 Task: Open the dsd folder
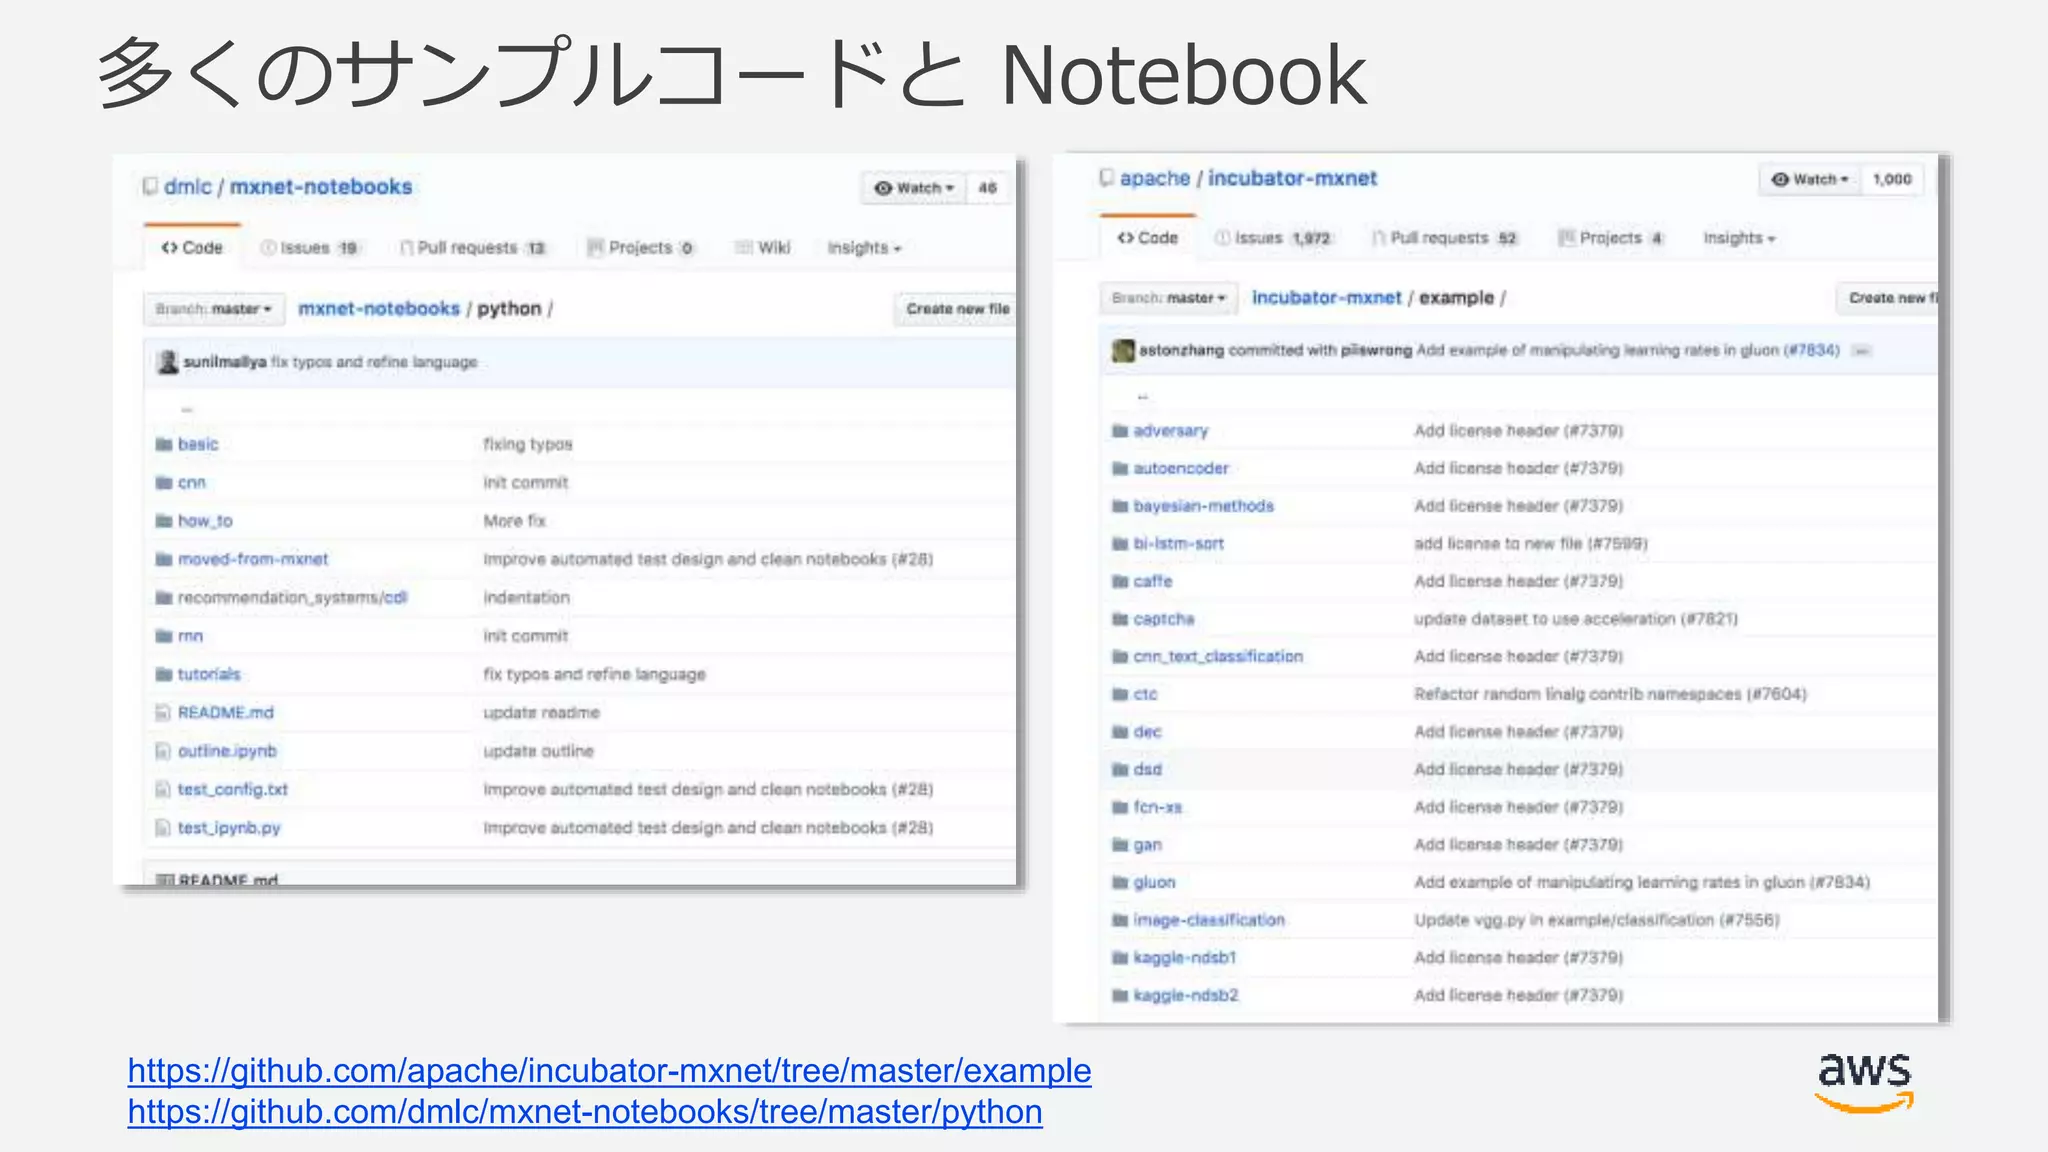pos(1148,770)
